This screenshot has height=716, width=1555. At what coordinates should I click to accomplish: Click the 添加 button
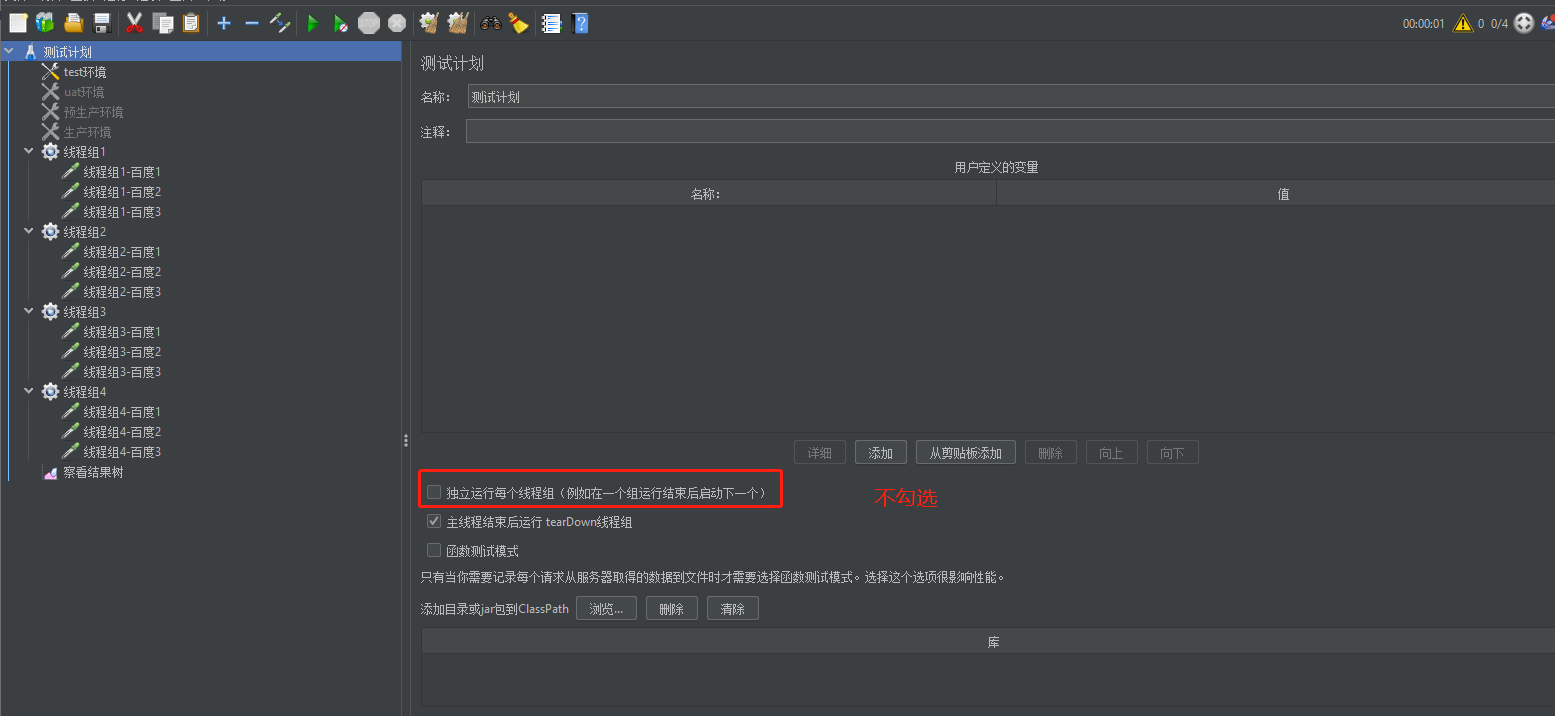tap(880, 453)
